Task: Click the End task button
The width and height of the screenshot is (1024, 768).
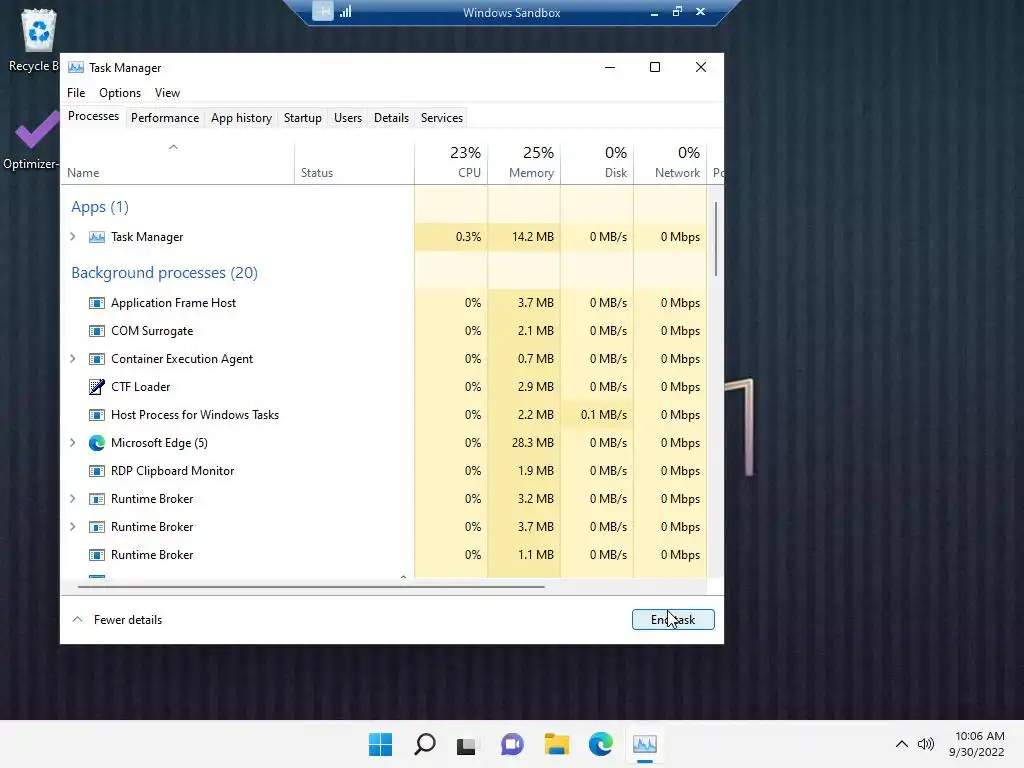Action: pyautogui.click(x=673, y=620)
